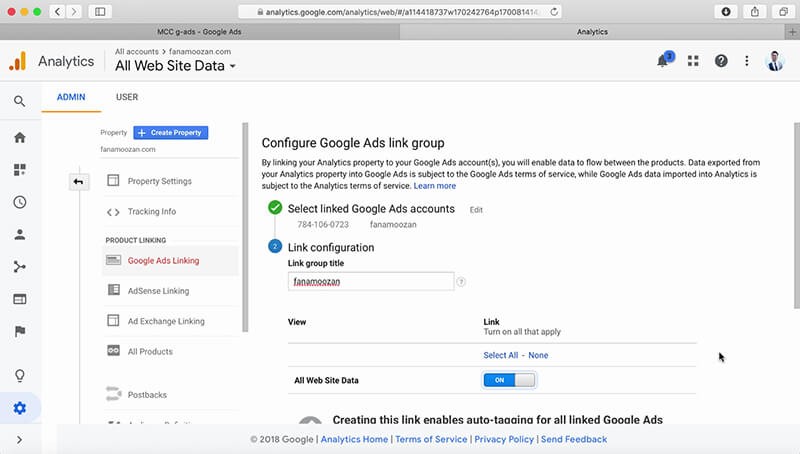Click the AdSense Linking icon
The image size is (800, 454).
(113, 290)
